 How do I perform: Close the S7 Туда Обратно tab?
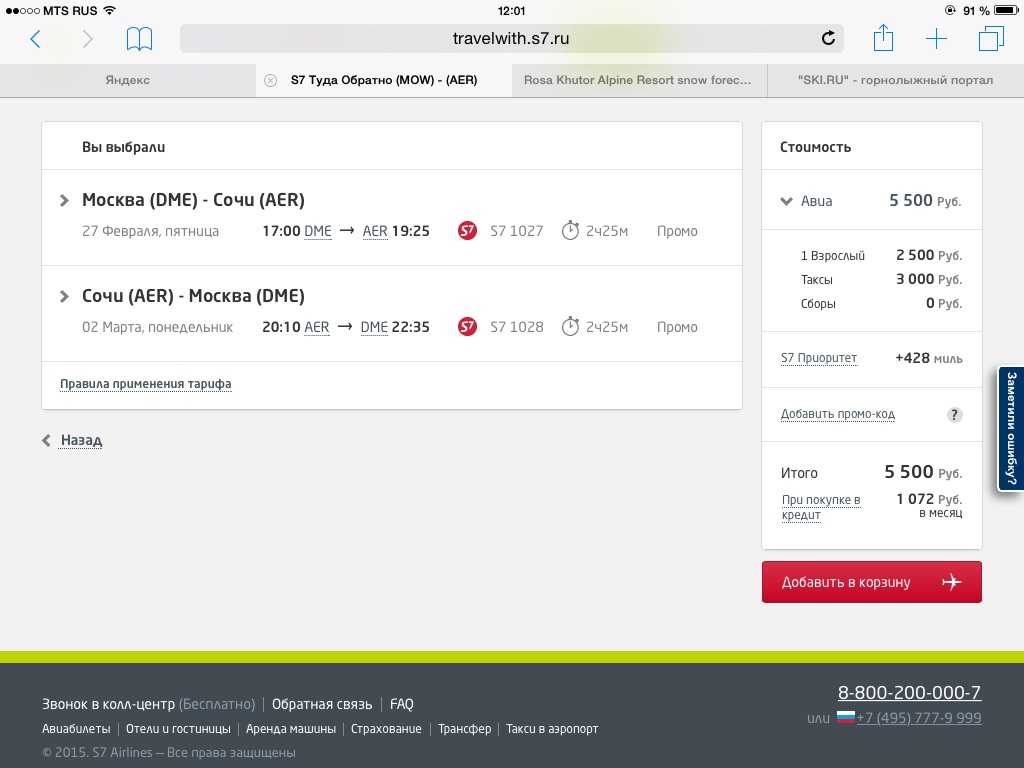[x=270, y=80]
